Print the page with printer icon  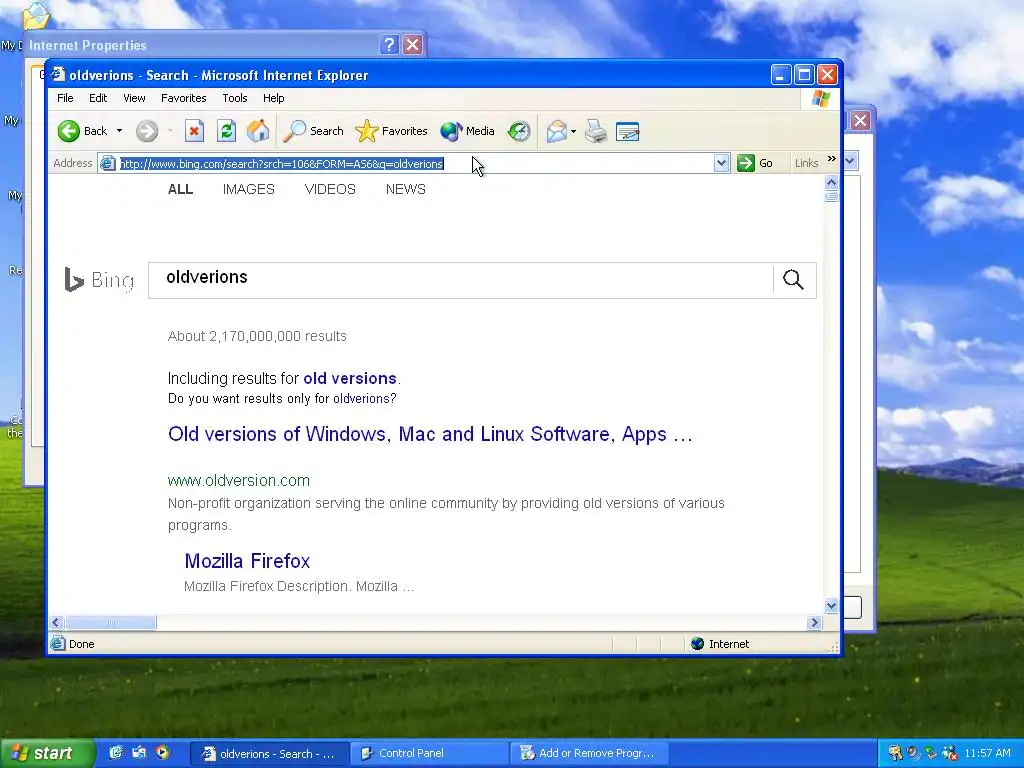pyautogui.click(x=596, y=131)
